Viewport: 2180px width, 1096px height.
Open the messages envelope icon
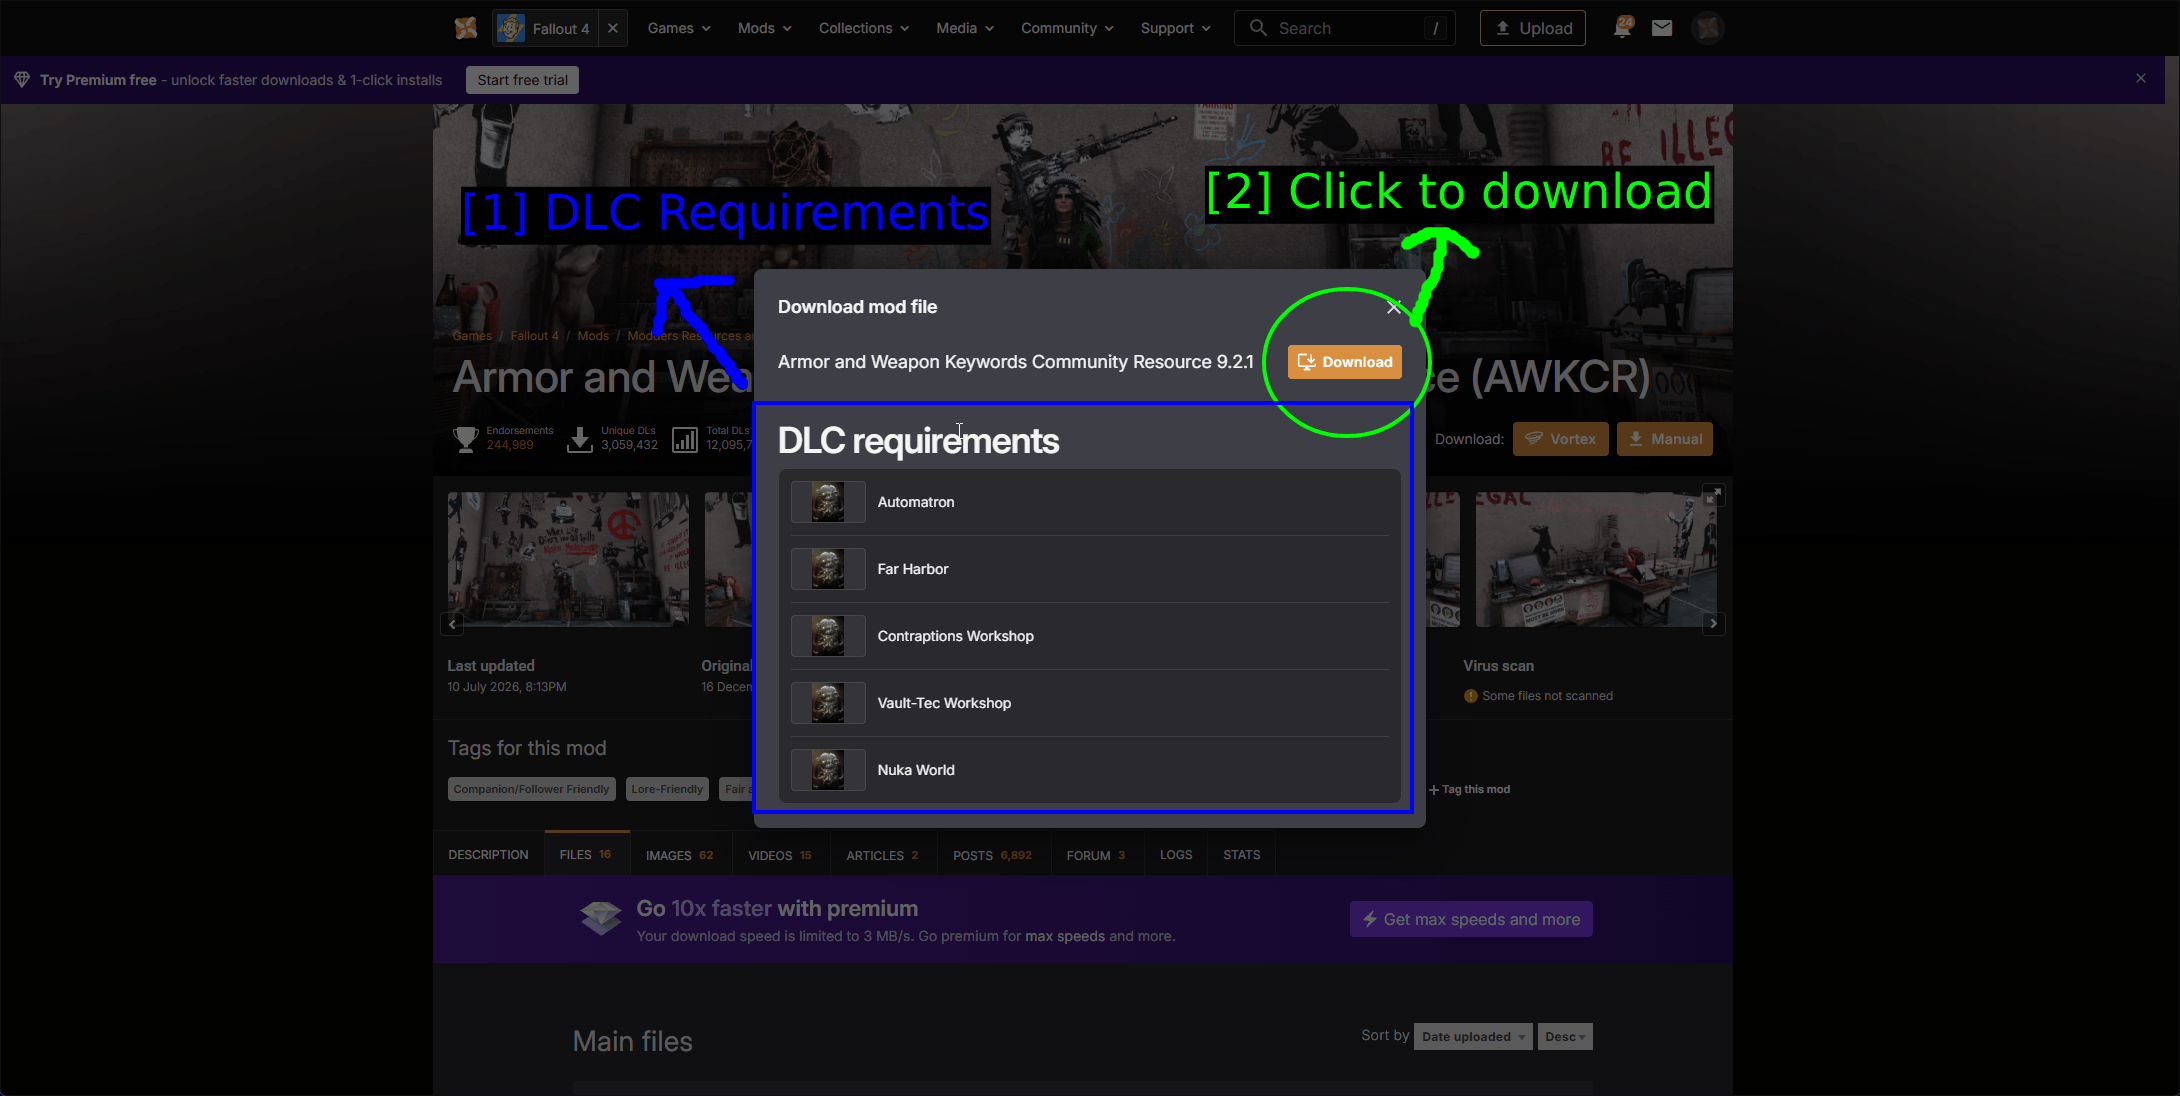[x=1662, y=28]
